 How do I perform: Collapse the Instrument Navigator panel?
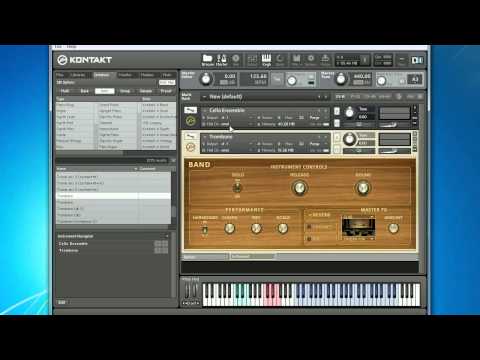pos(166,236)
